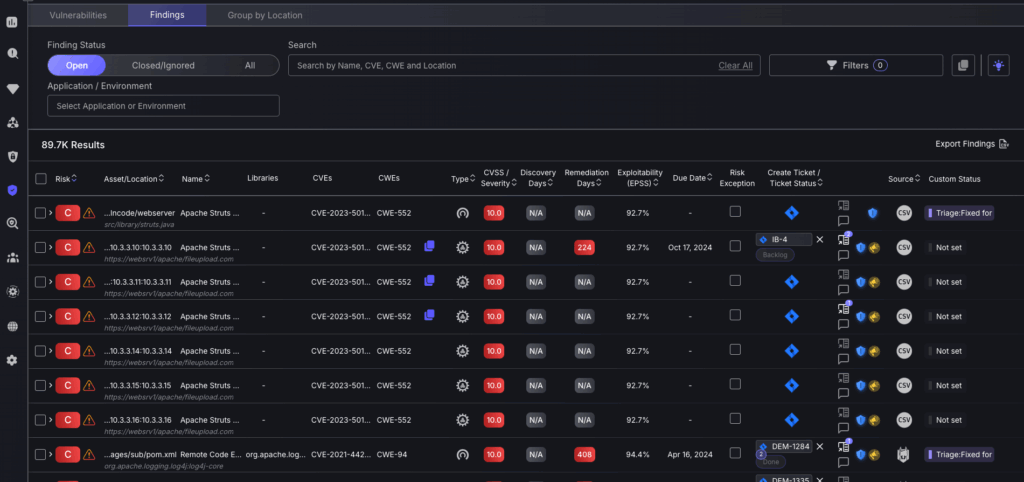Expand the 10.3.3.11 row chevron
The height and width of the screenshot is (482, 1024).
click(50, 281)
